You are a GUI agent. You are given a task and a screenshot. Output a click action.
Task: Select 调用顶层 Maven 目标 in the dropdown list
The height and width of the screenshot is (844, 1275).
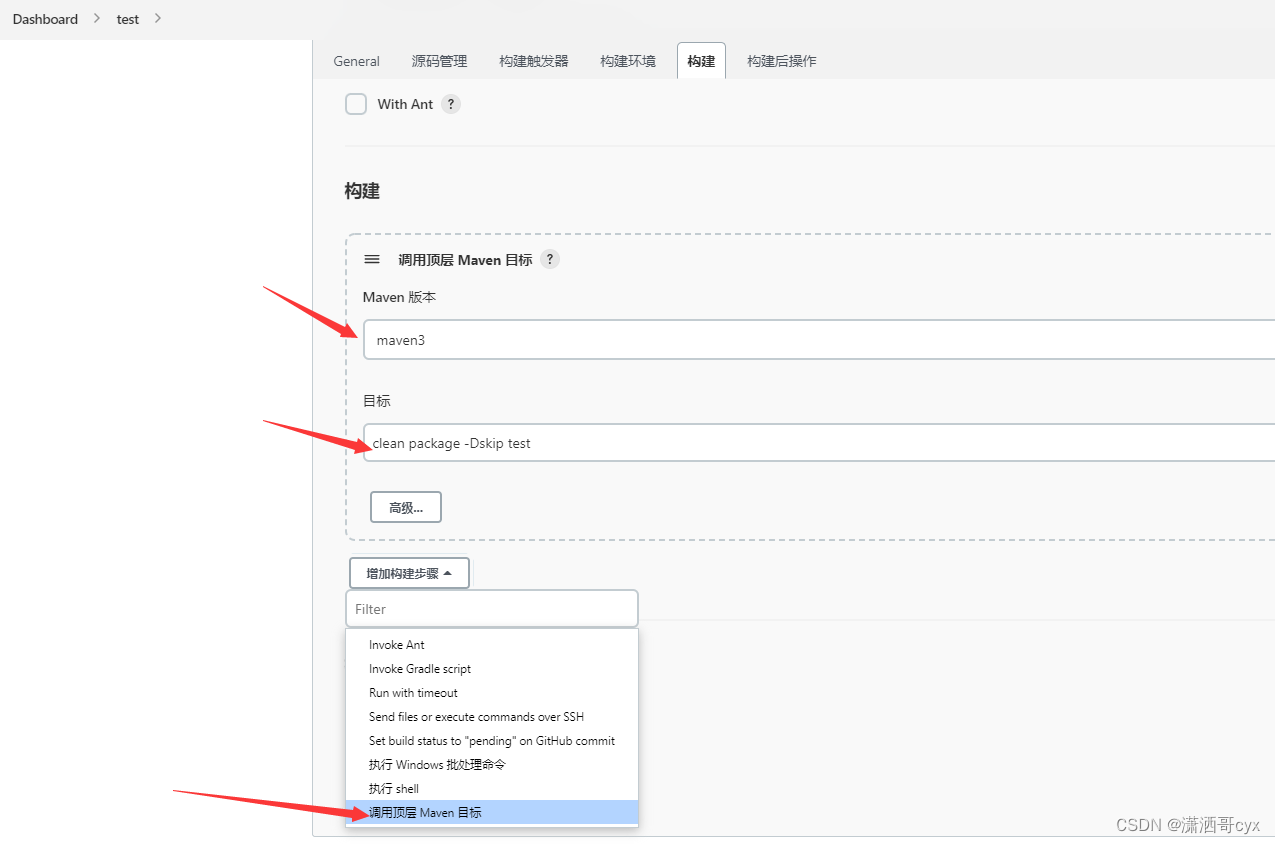[x=492, y=813]
